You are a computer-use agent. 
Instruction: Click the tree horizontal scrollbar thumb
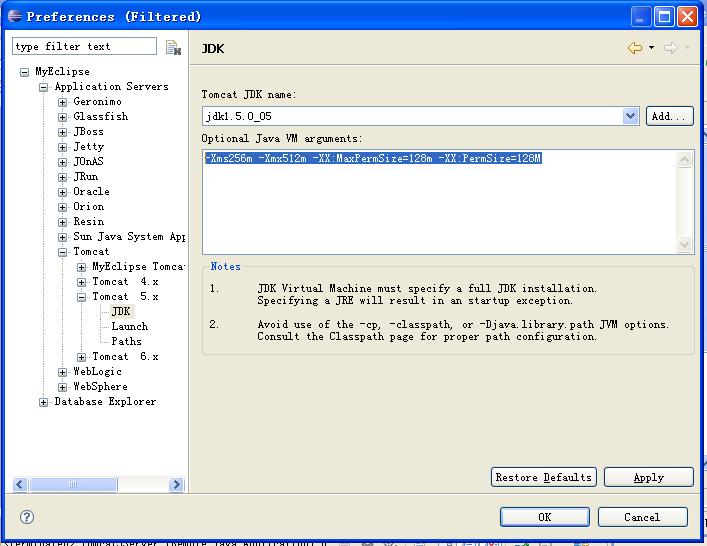pos(73,485)
